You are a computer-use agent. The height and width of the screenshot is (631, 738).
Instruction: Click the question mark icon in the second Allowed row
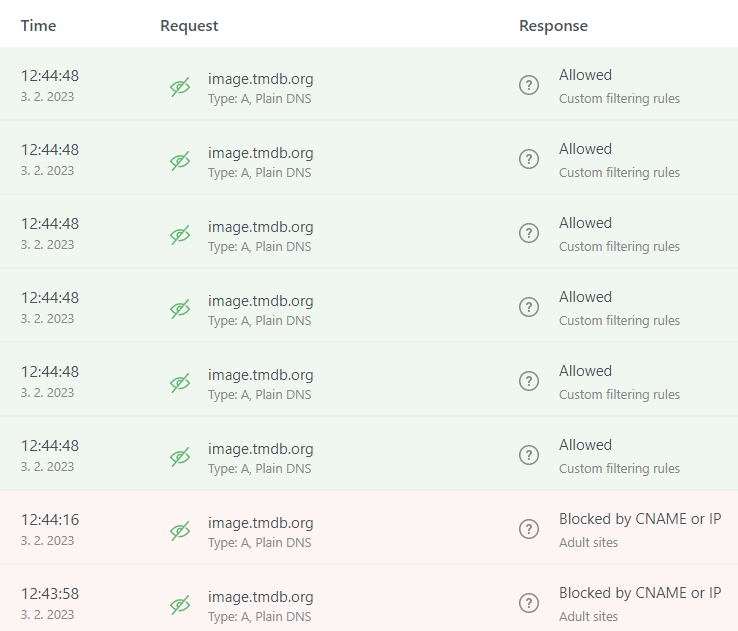tap(529, 159)
